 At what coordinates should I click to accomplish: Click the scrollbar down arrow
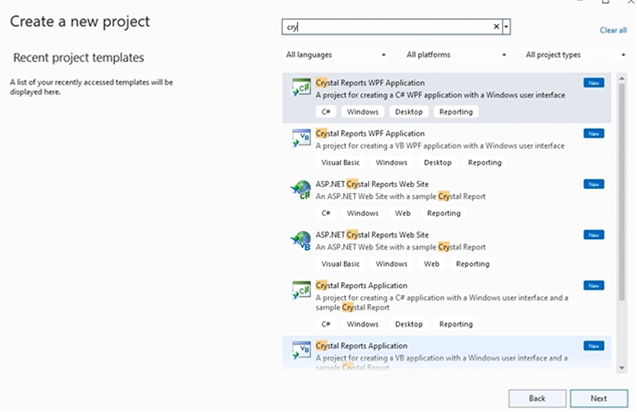point(622,368)
